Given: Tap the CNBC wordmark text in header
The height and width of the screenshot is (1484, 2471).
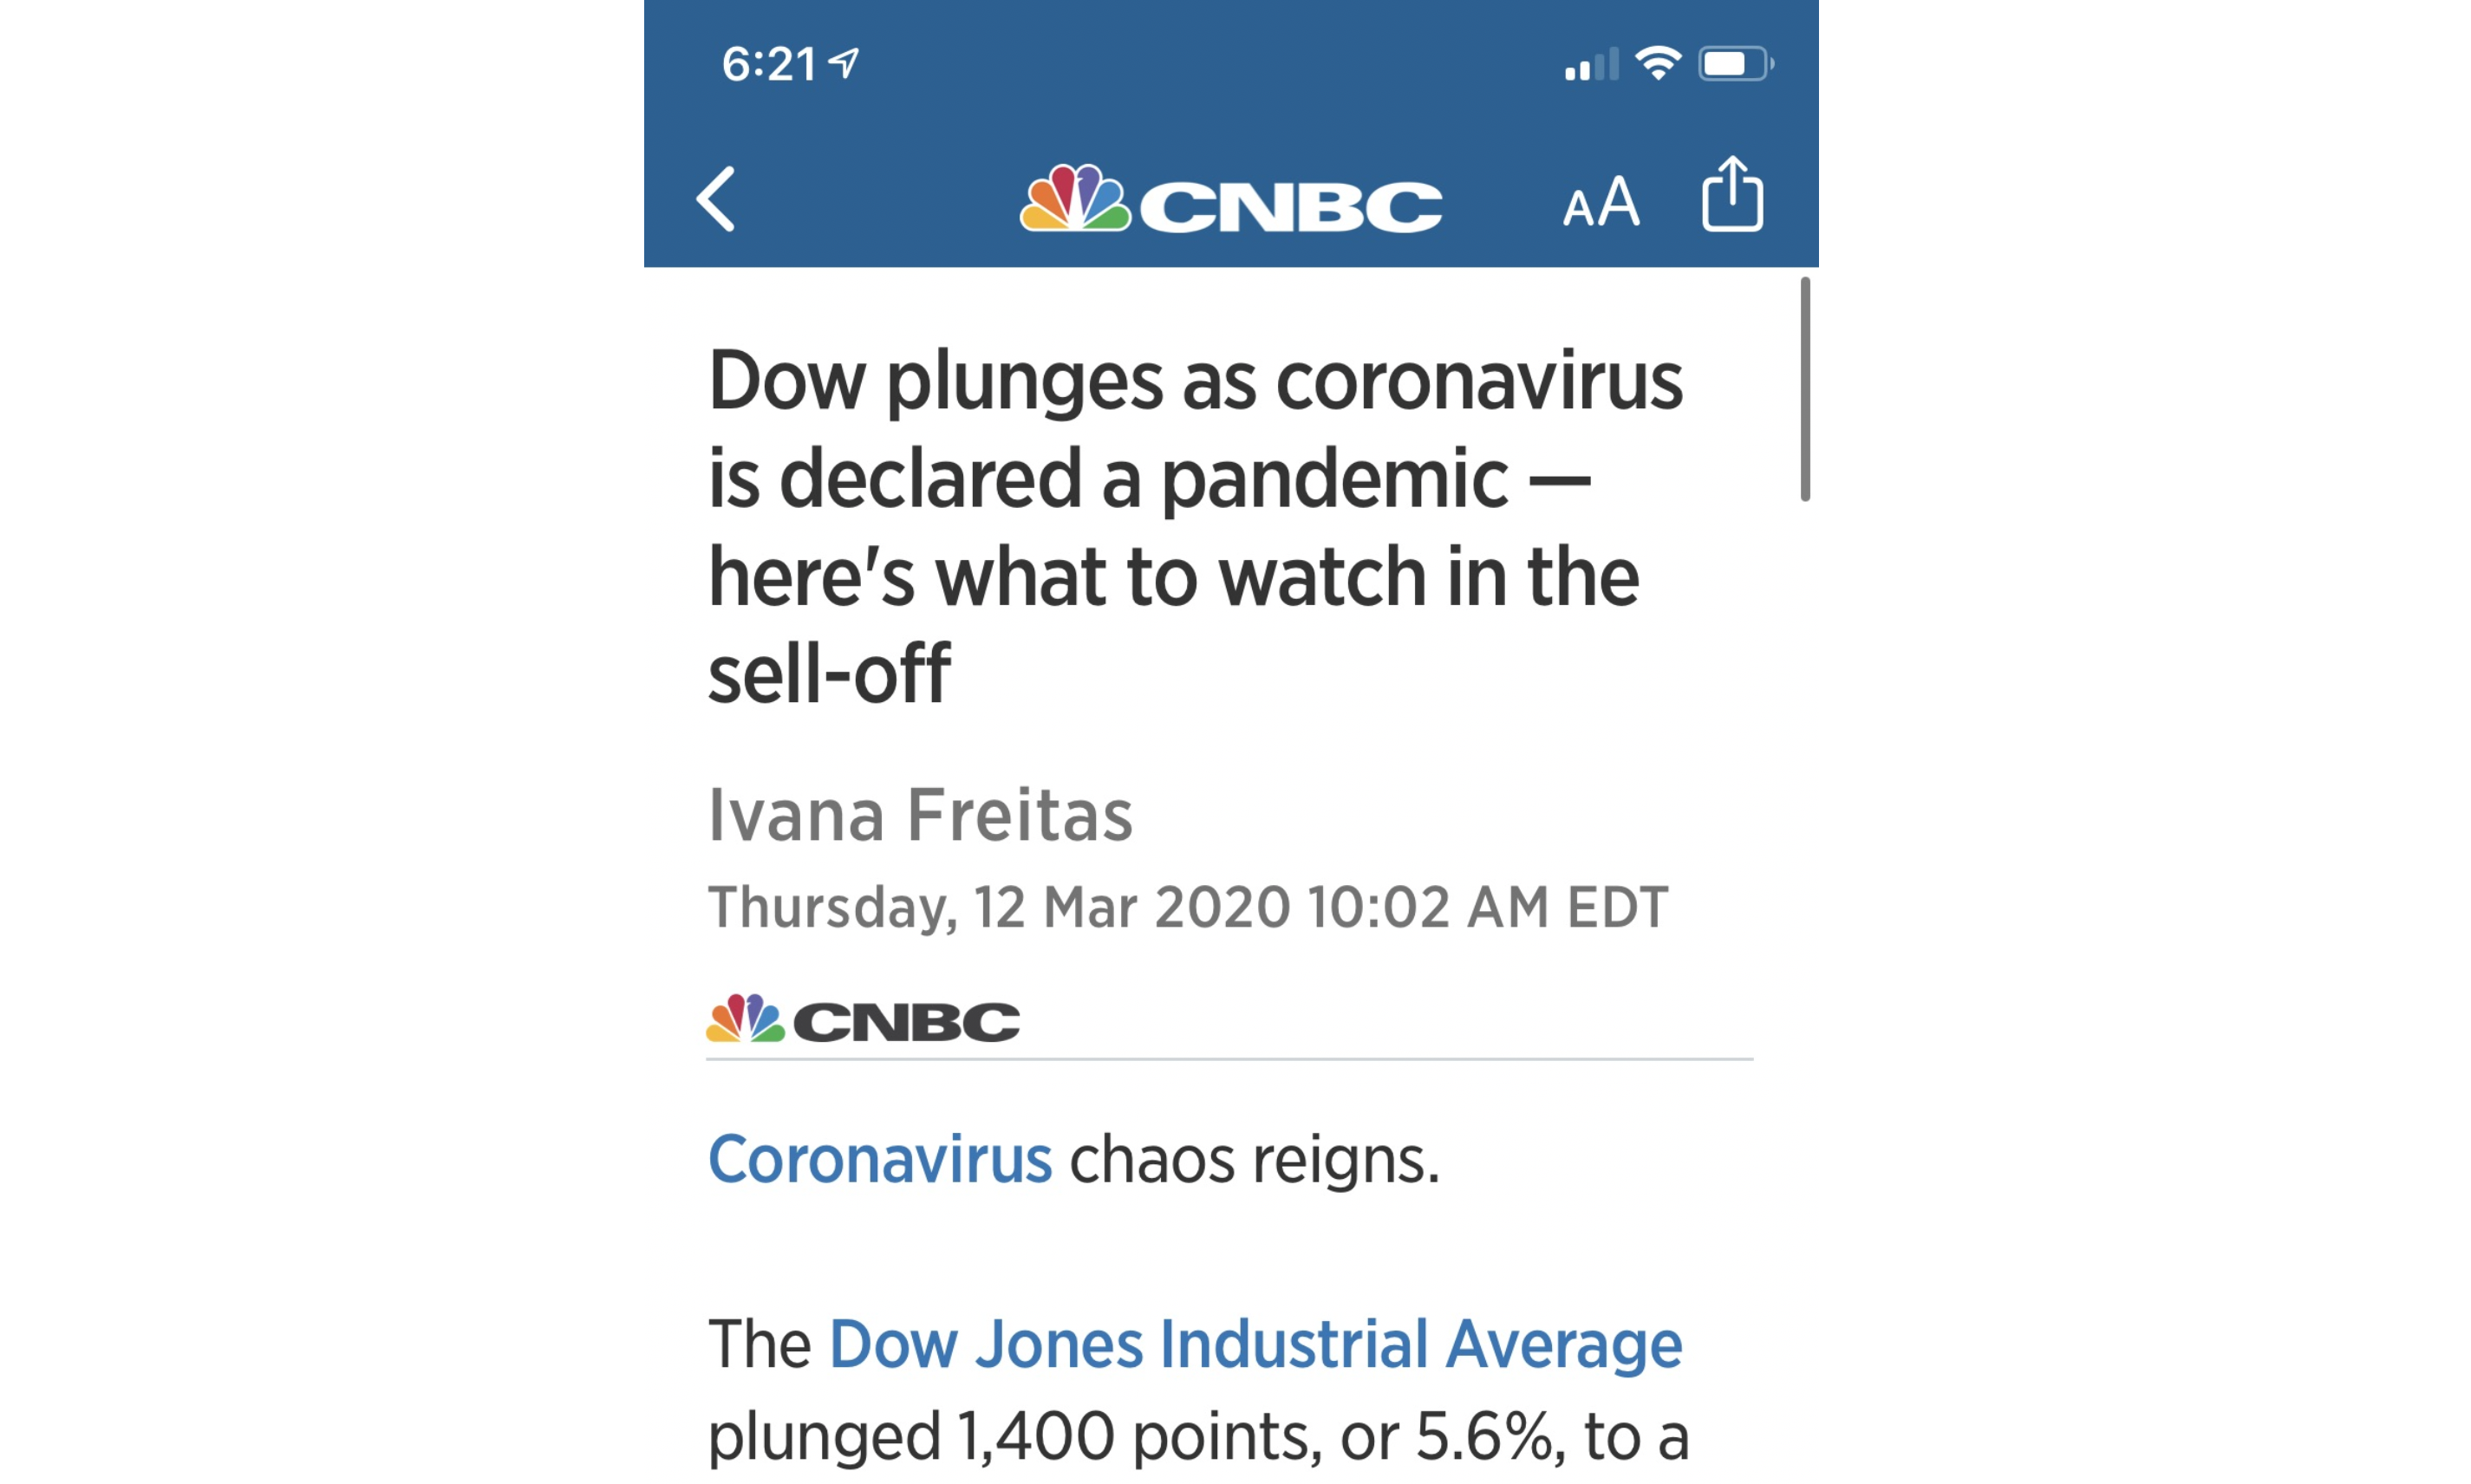Looking at the screenshot, I should [x=1291, y=207].
